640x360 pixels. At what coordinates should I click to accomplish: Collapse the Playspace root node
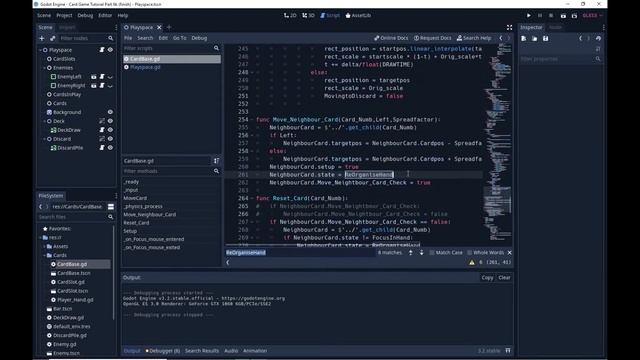(40, 50)
